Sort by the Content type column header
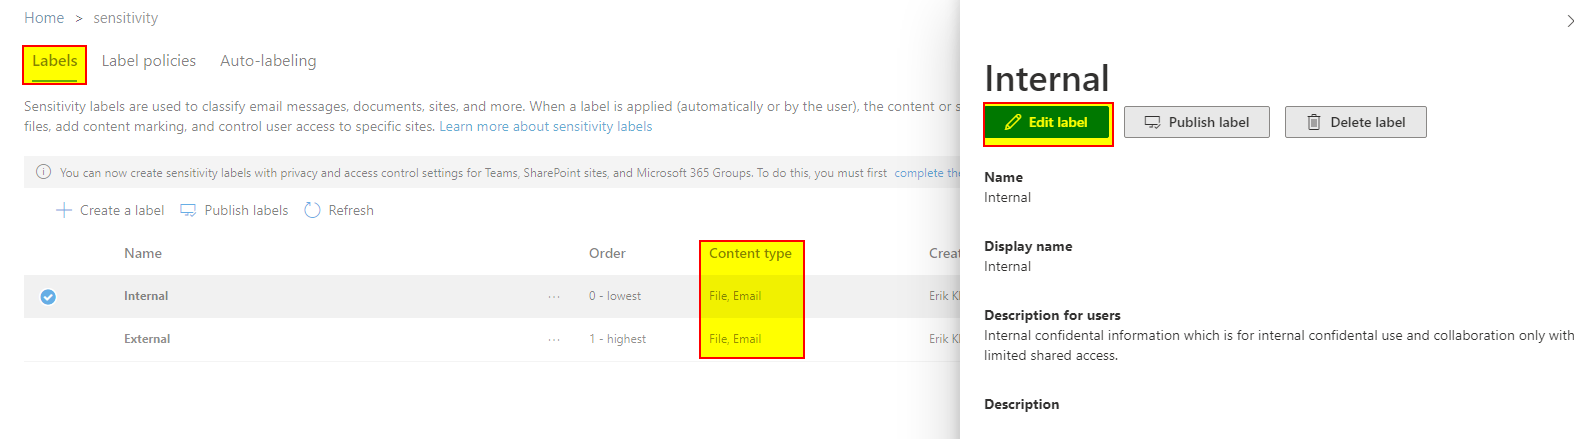The width and height of the screenshot is (1574, 439). [x=750, y=253]
